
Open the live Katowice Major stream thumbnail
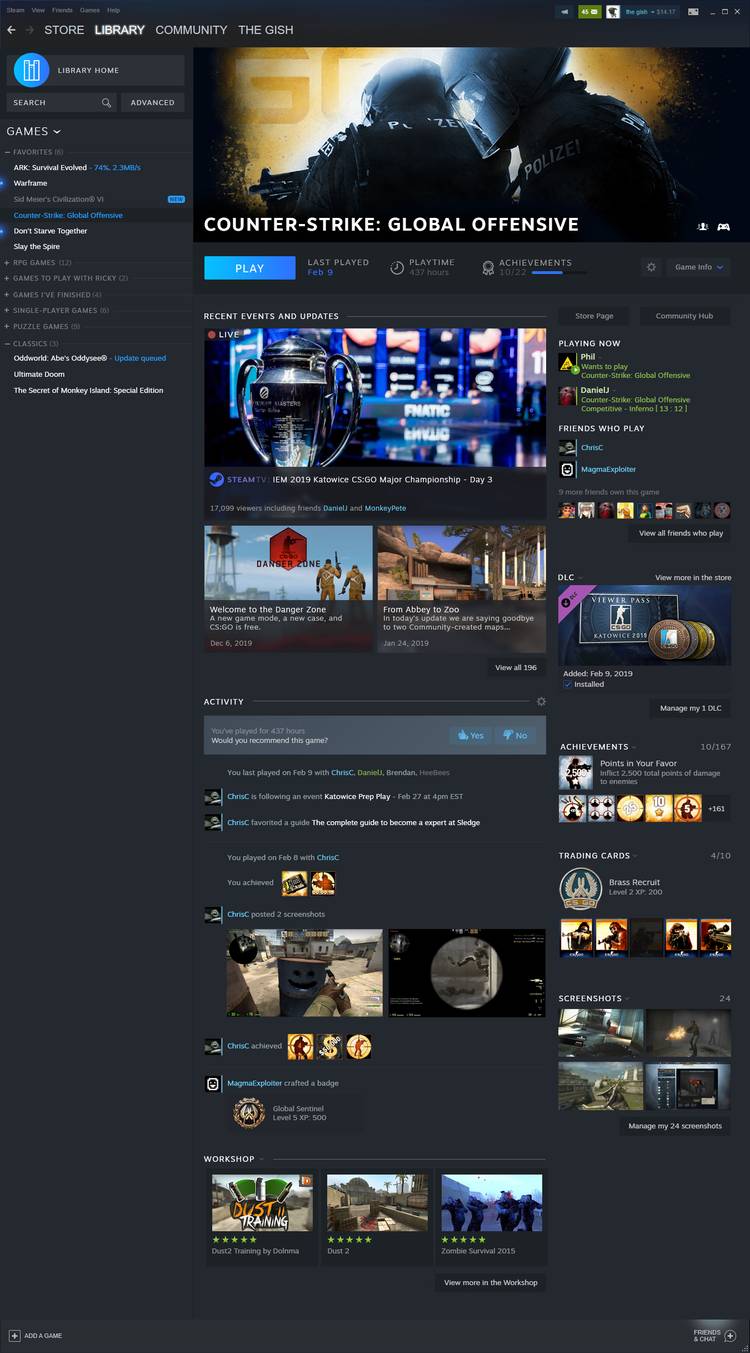click(x=375, y=397)
